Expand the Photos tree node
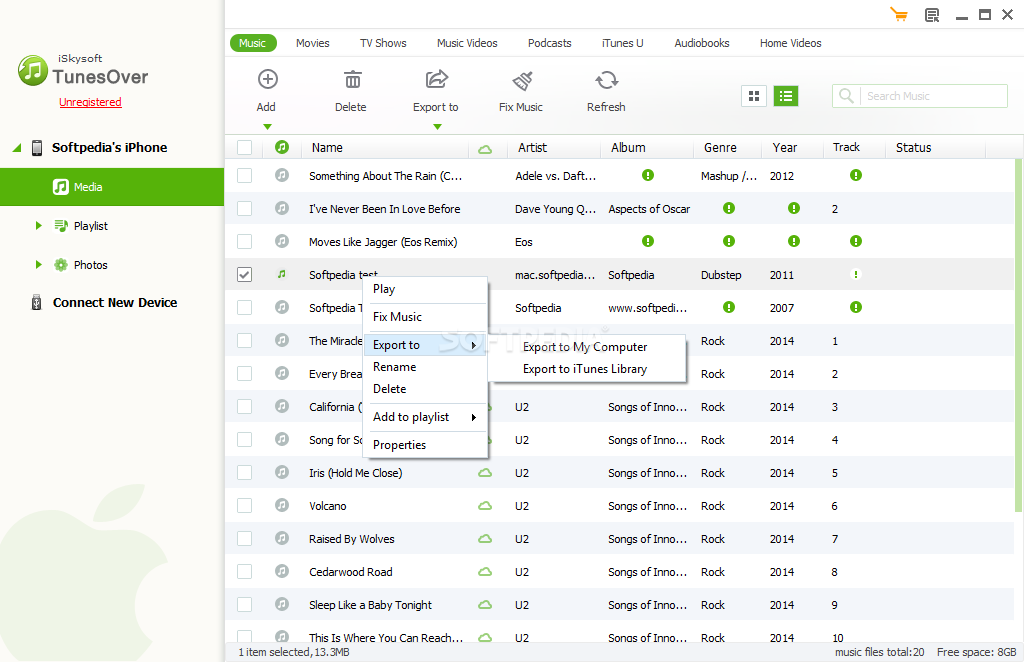The image size is (1024, 662). click(39, 265)
